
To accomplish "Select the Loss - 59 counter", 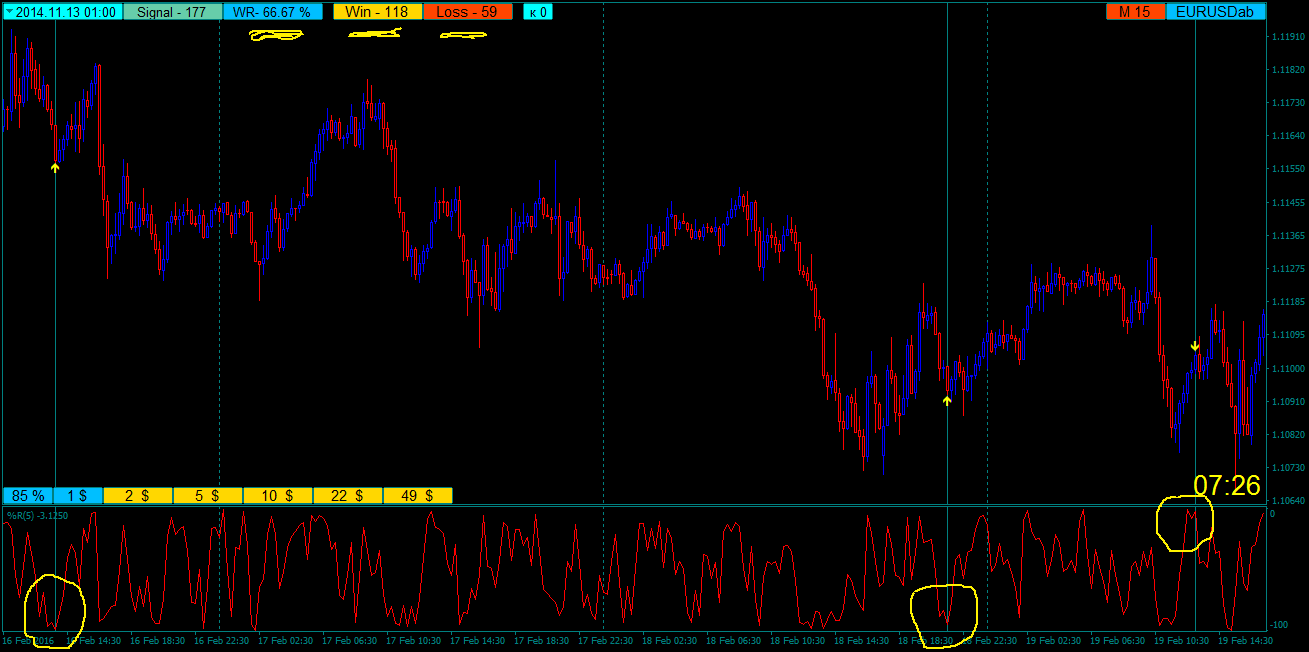I will tap(468, 12).
